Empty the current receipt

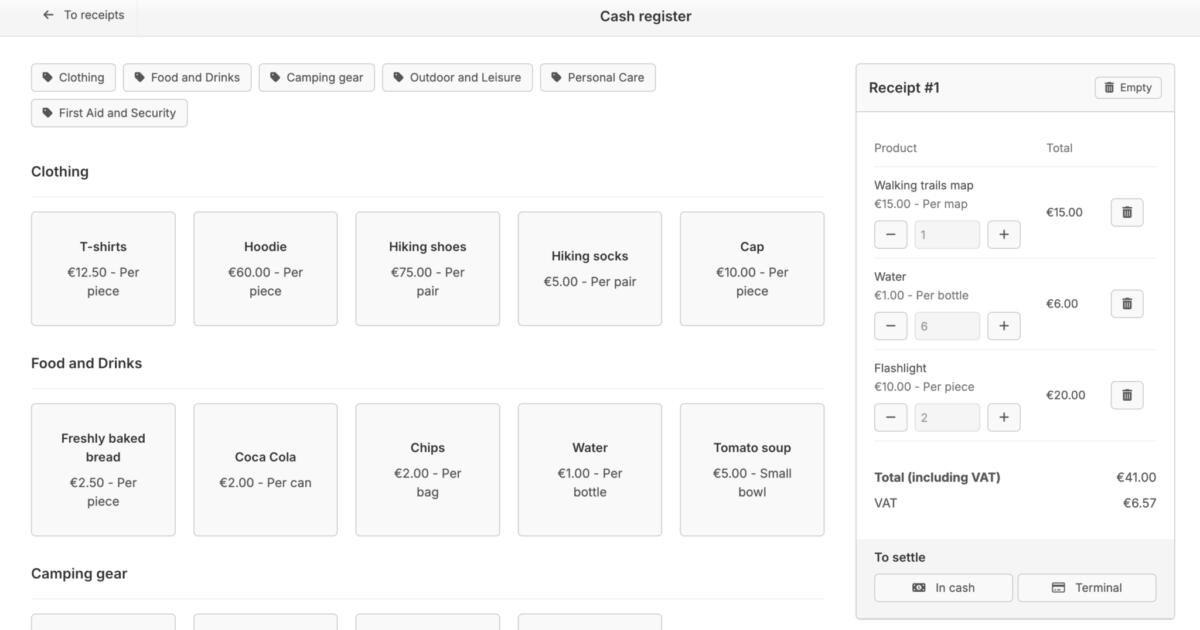coord(1128,87)
